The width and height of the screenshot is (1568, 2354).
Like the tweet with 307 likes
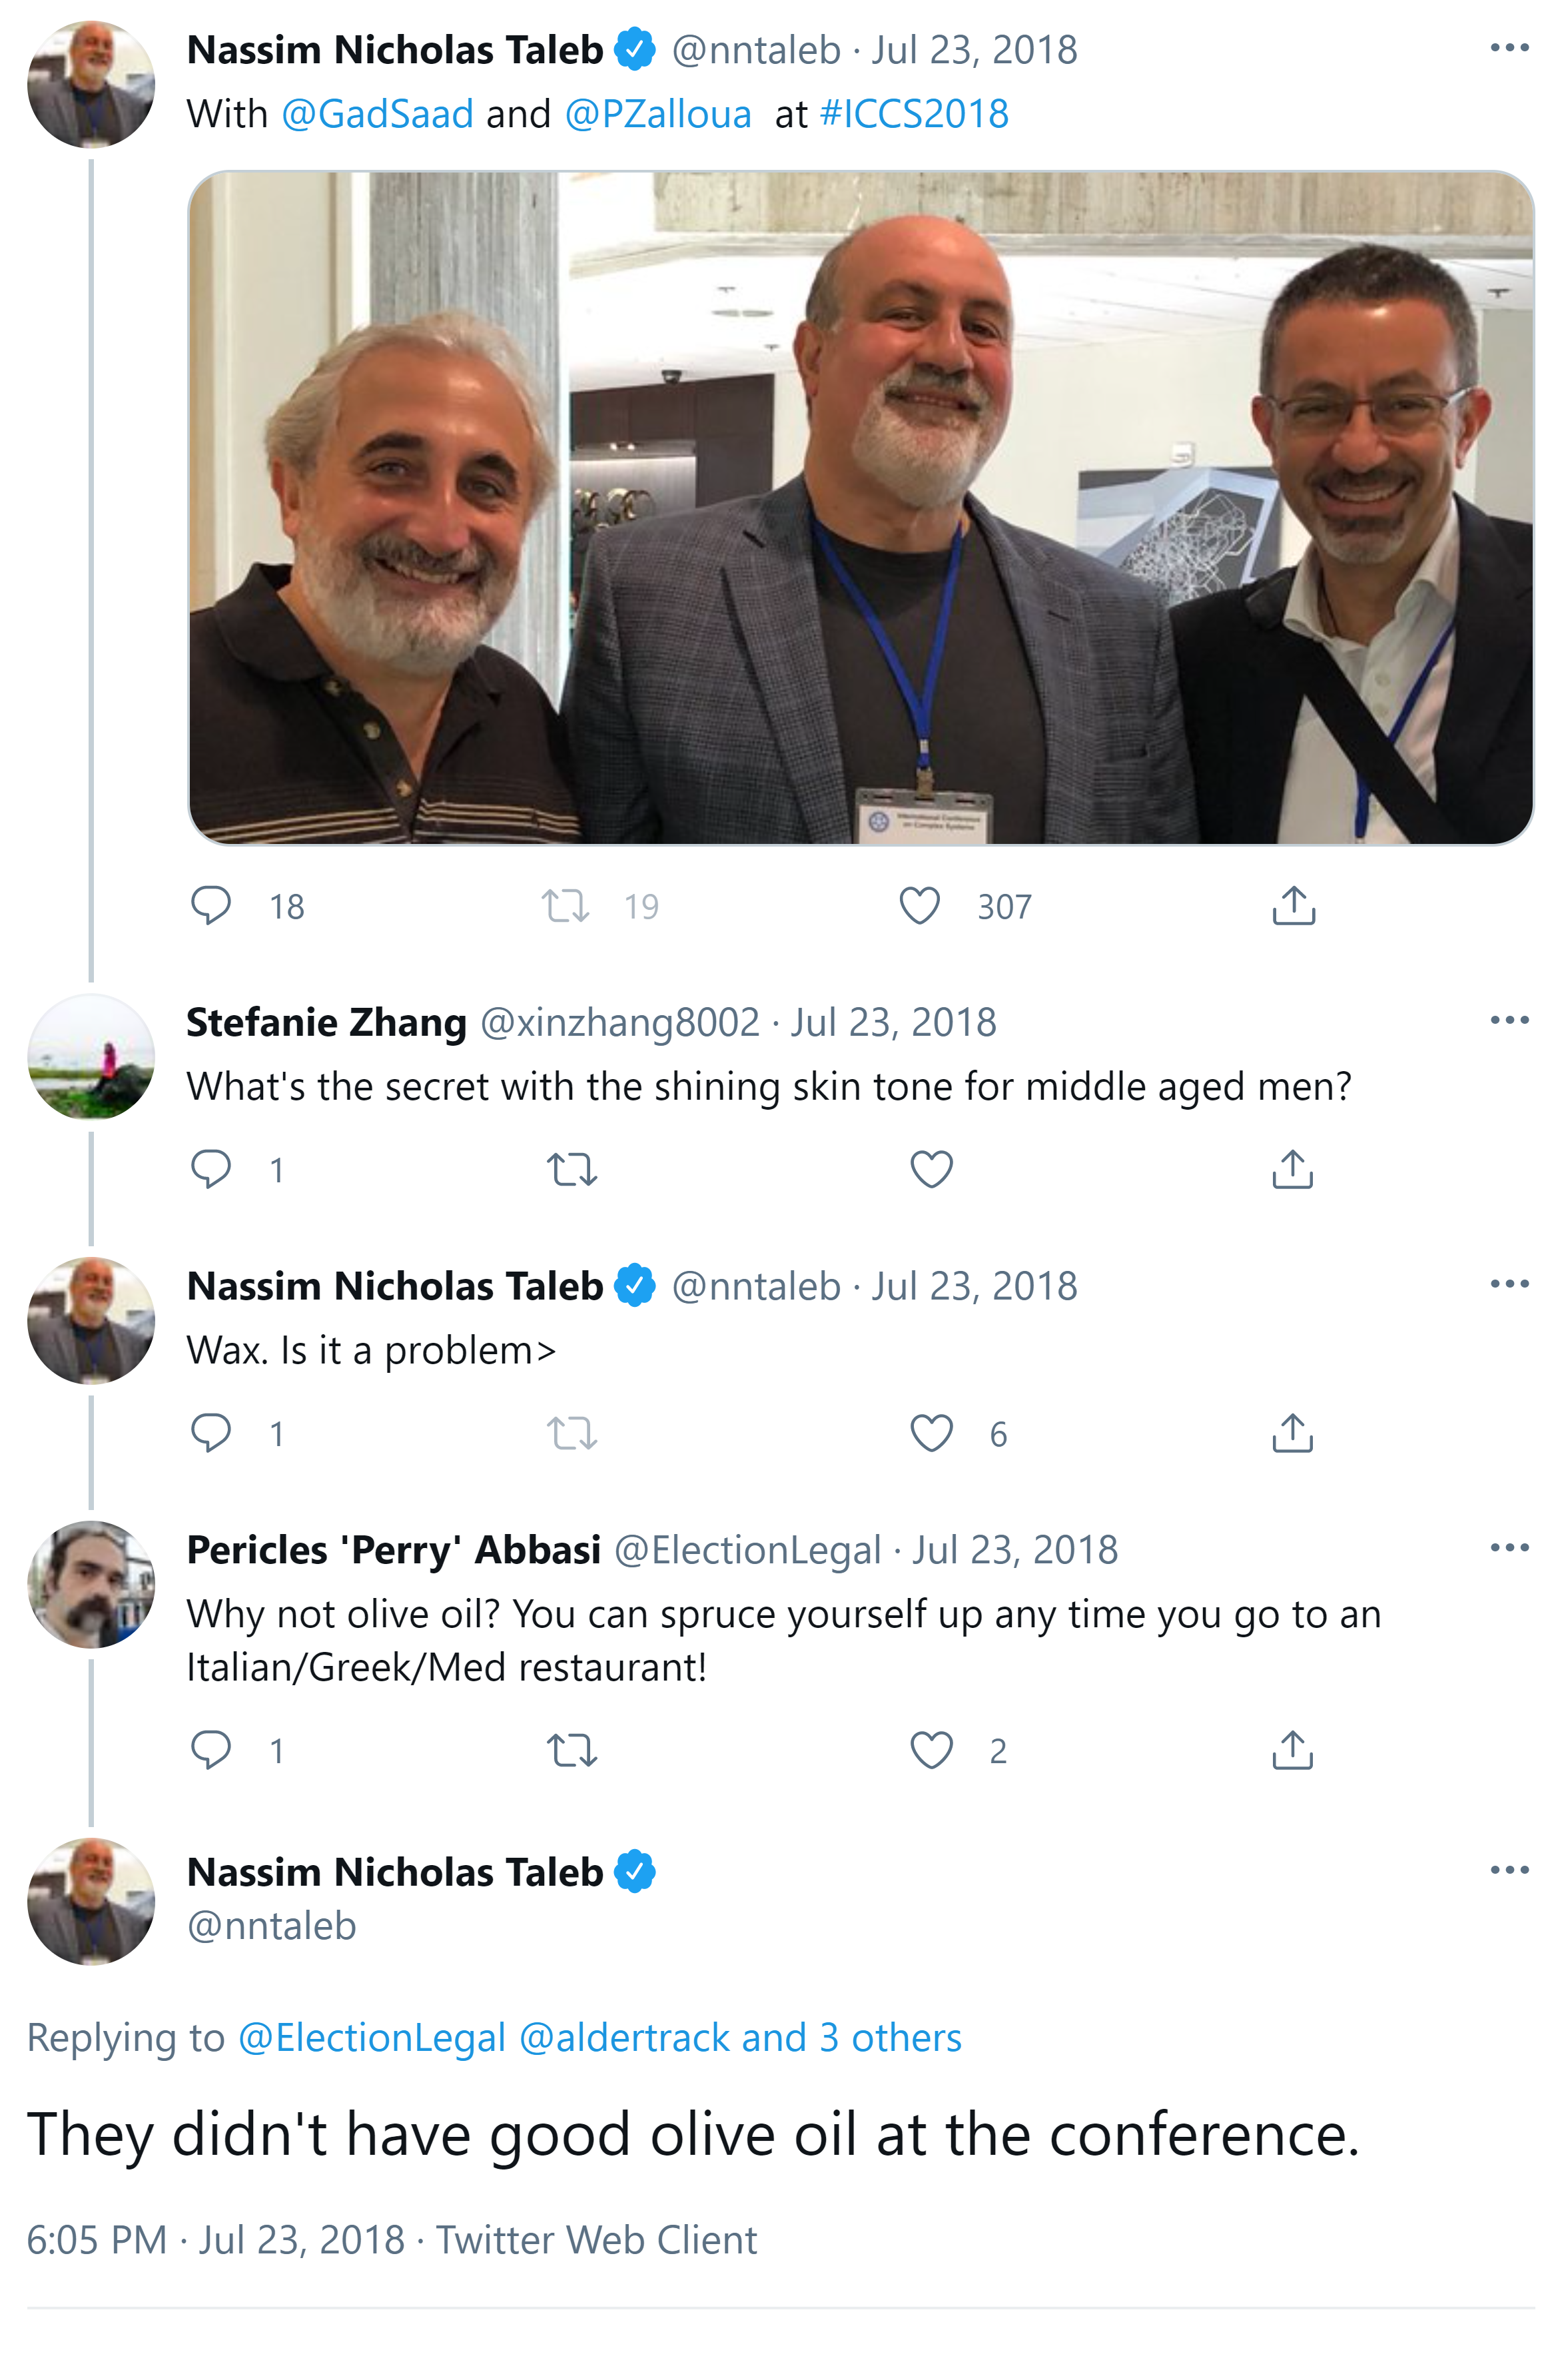tap(919, 905)
